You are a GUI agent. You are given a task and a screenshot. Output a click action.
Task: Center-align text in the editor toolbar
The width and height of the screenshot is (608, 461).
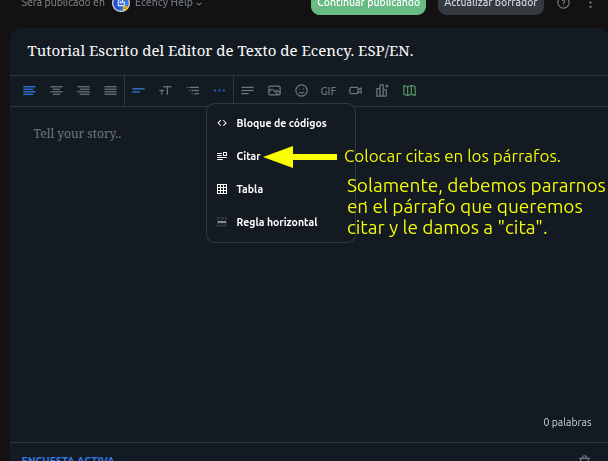pyautogui.click(x=57, y=91)
